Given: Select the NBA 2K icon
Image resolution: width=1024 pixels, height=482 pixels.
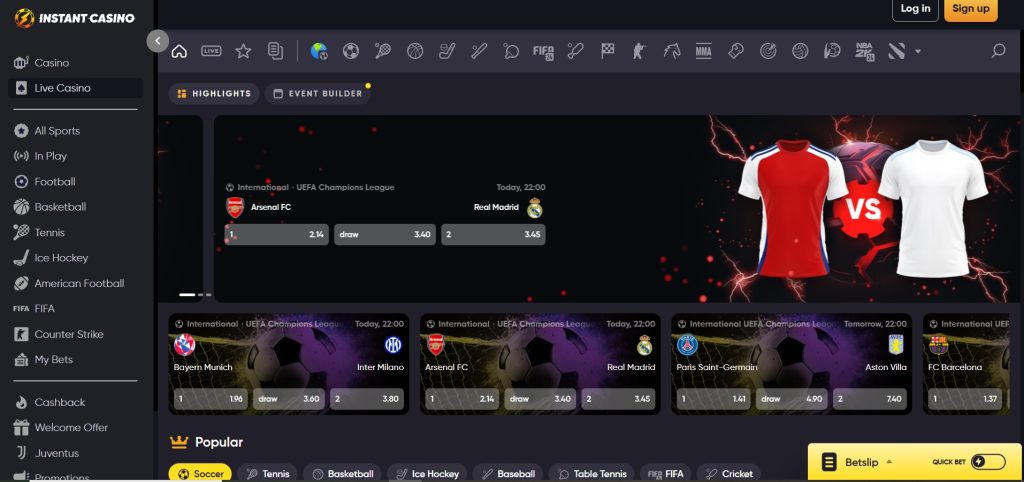Looking at the screenshot, I should tap(864, 51).
